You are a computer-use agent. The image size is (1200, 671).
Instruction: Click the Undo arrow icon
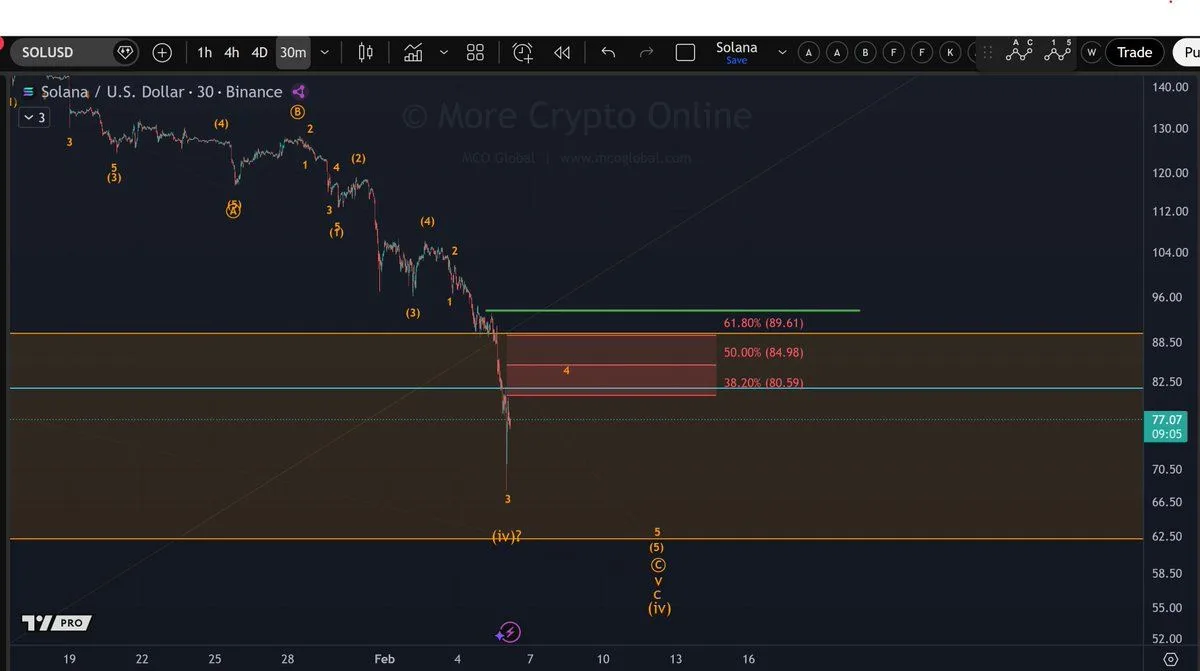(x=608, y=52)
